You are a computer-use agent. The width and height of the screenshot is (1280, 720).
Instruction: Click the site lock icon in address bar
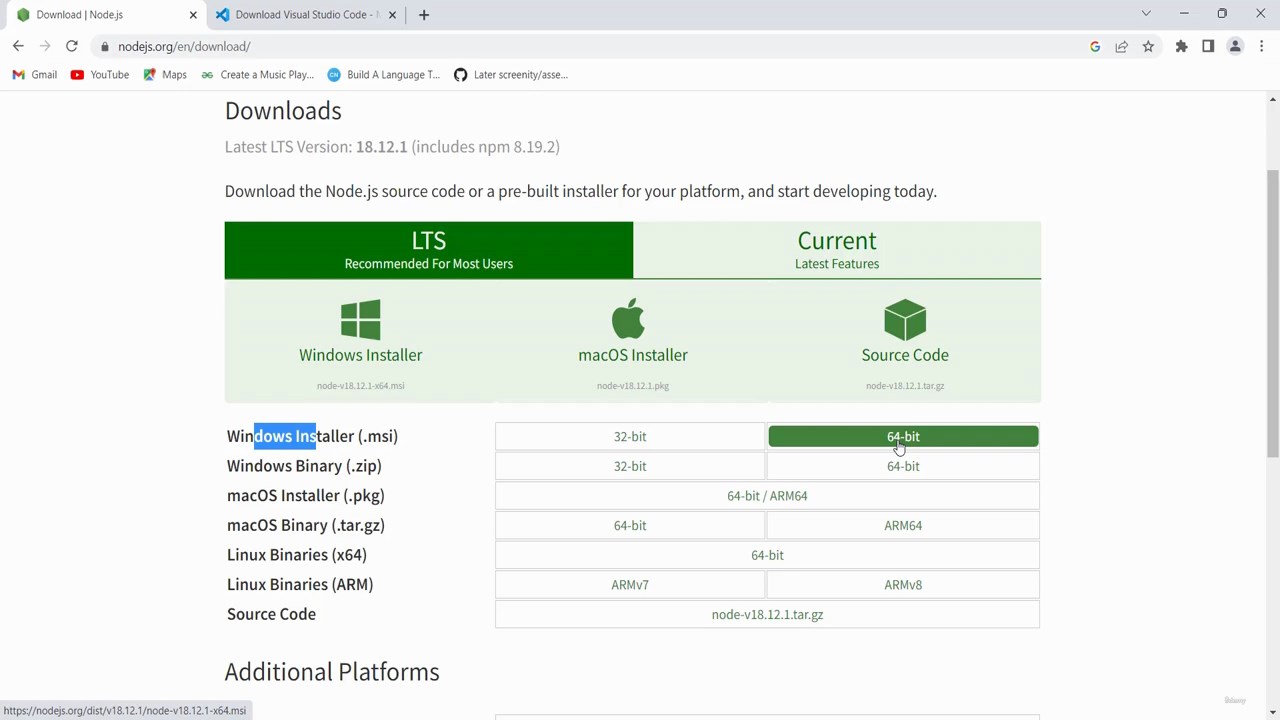[x=104, y=46]
